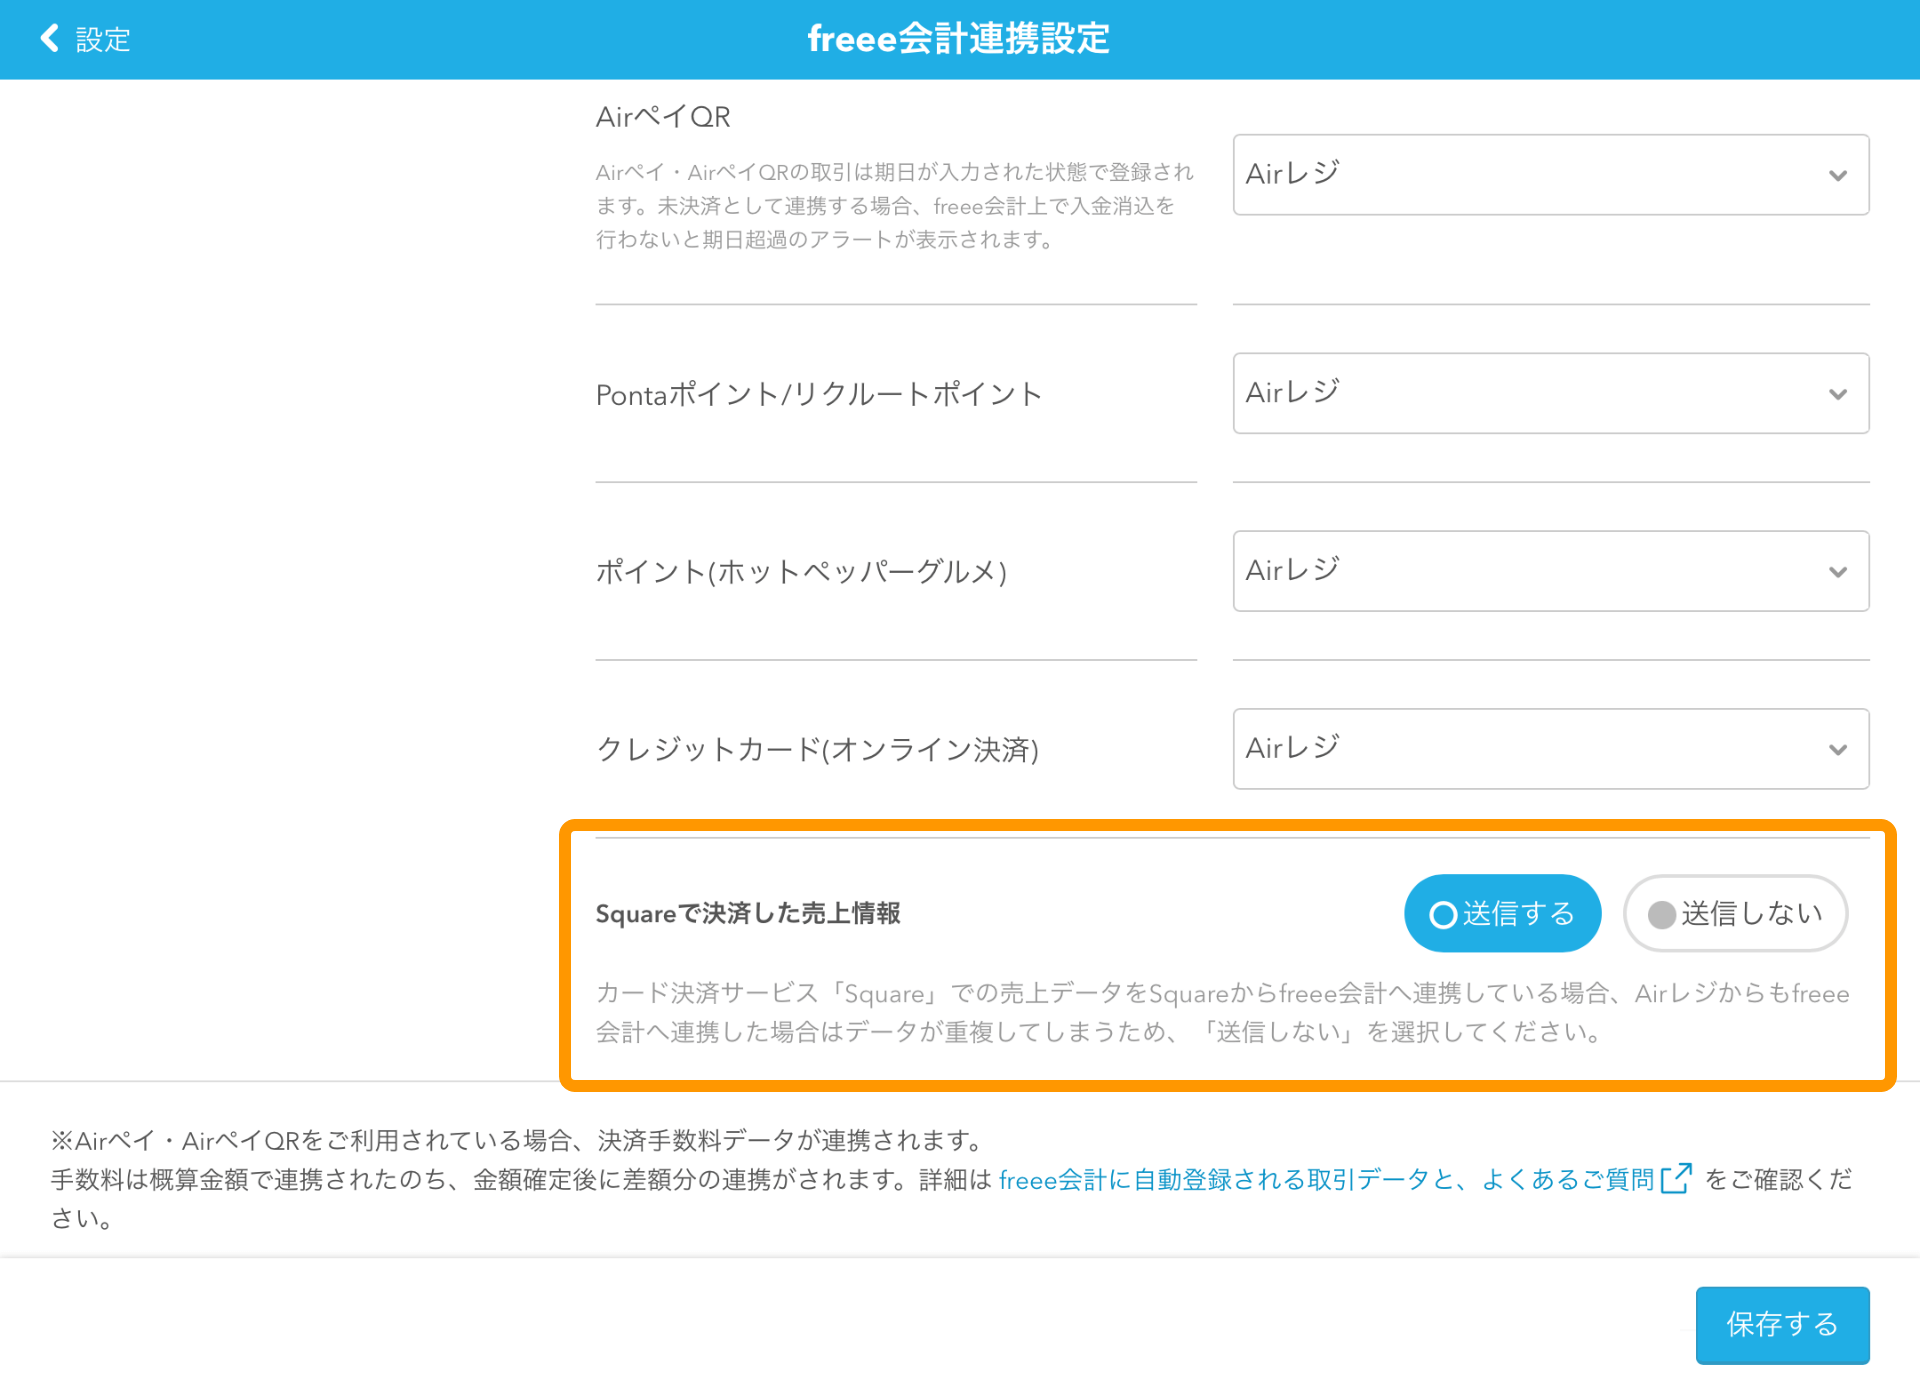Image resolution: width=1920 pixels, height=1400 pixels.
Task: Open the クレジットカード(オンライン決済) dropdown
Action: tap(1551, 749)
